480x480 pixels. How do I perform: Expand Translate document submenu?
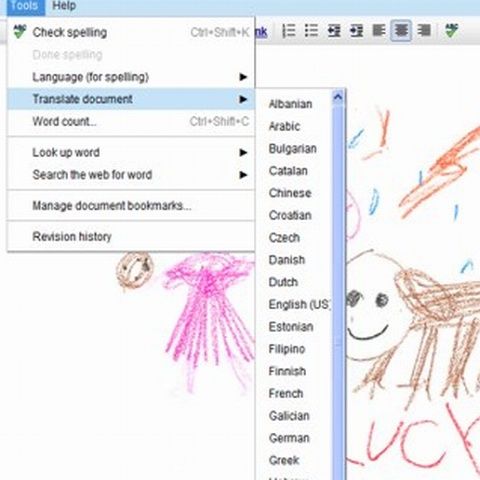coord(131,99)
